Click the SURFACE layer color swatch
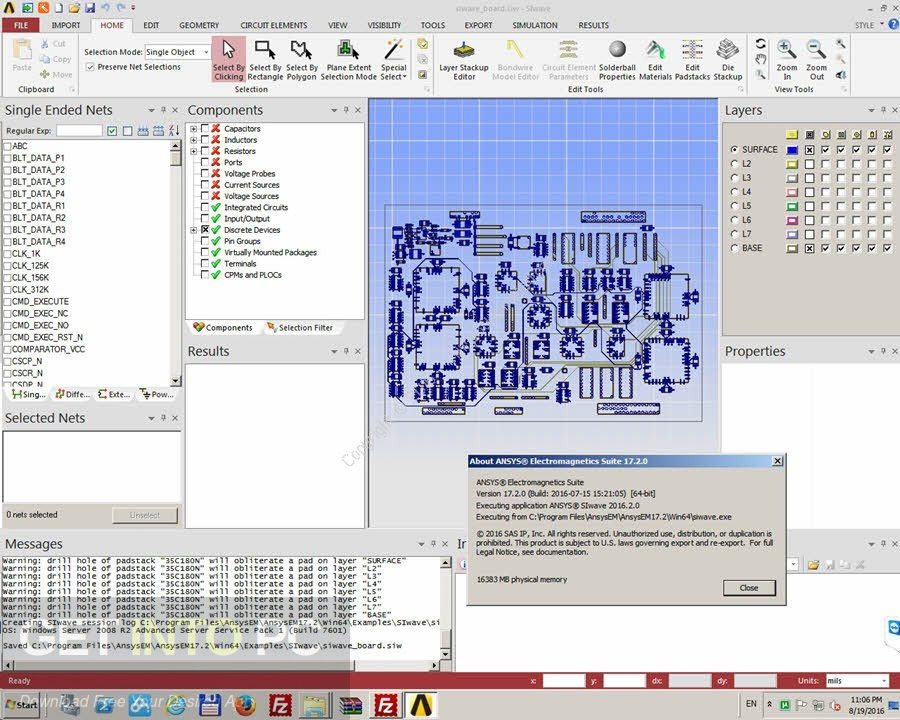Screen dimensions: 900x720 pyautogui.click(x=791, y=150)
